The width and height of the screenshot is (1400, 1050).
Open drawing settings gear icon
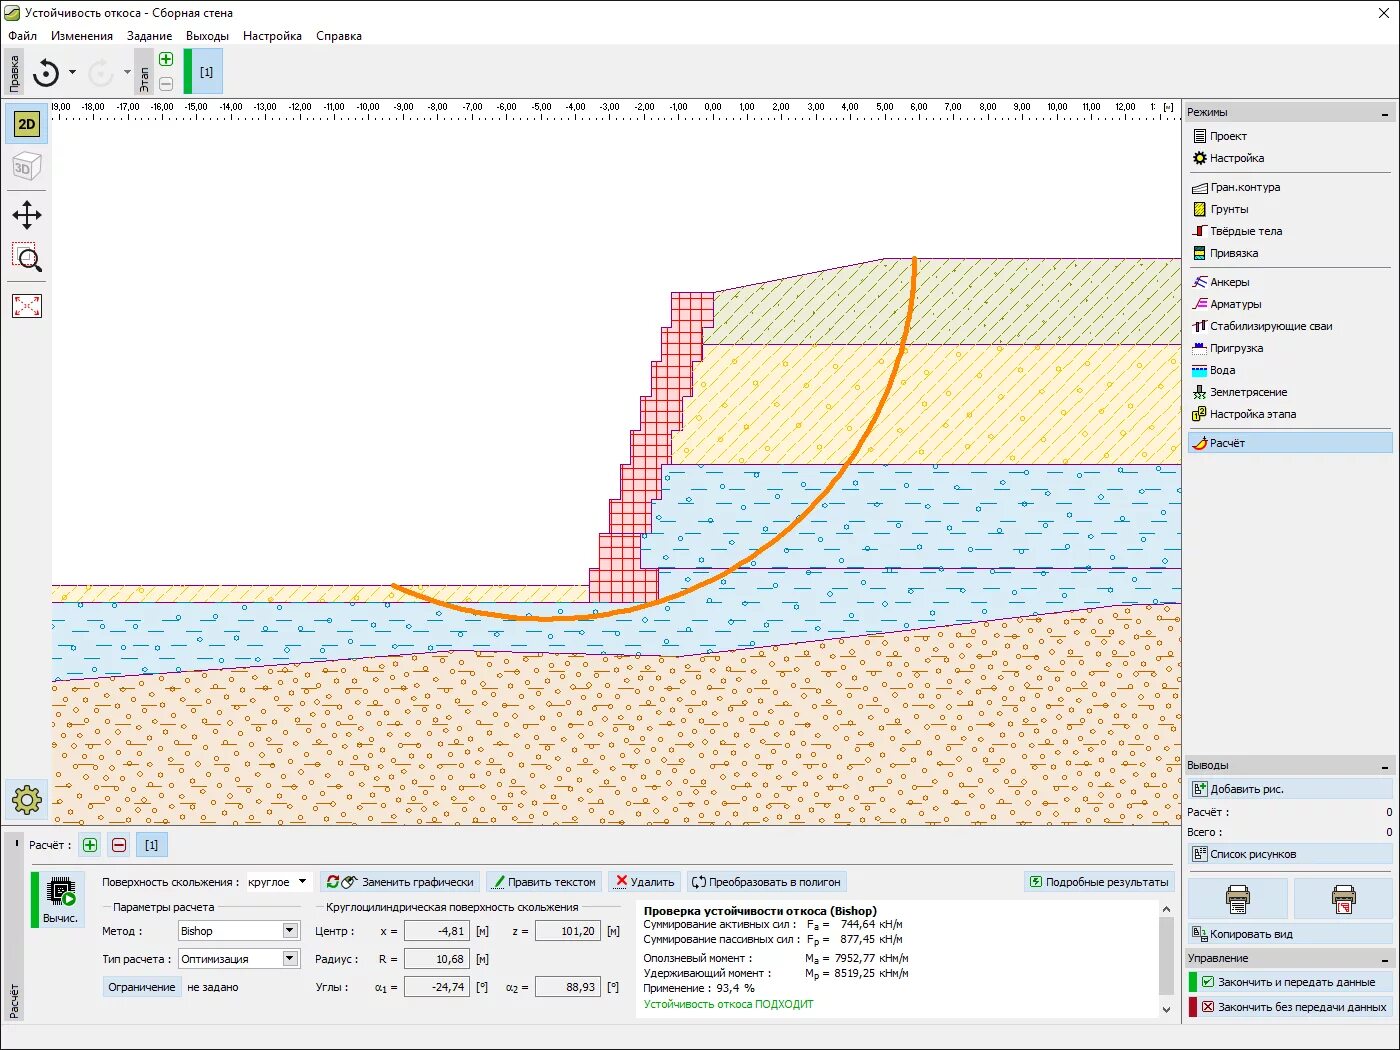pyautogui.click(x=27, y=799)
